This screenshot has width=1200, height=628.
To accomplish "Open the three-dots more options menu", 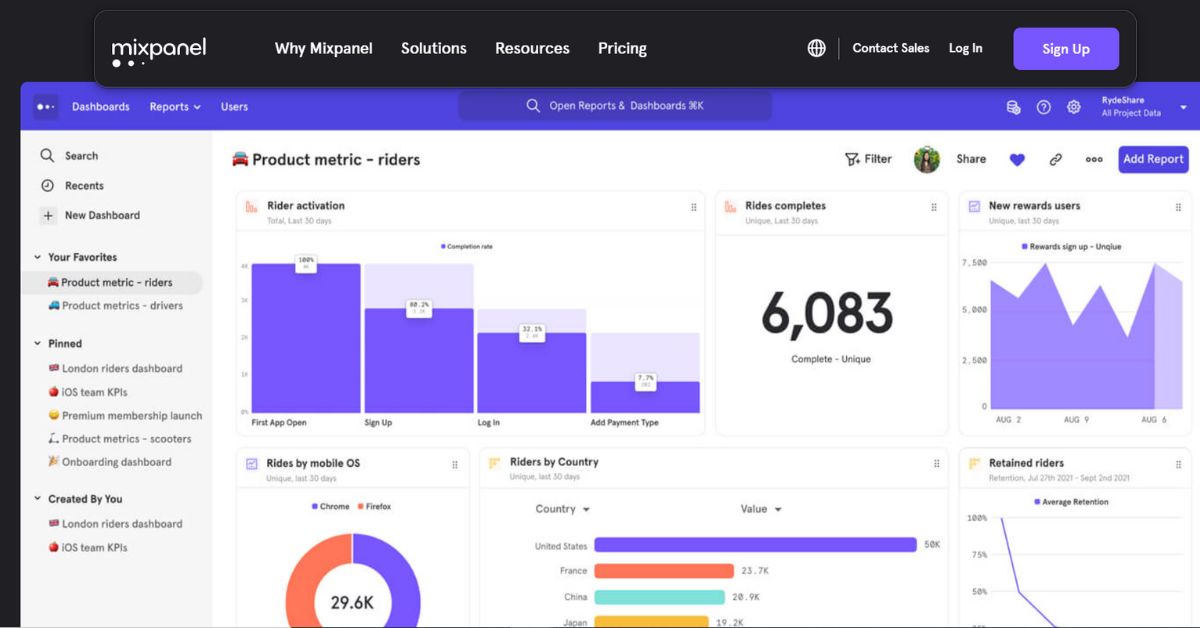I will [x=1094, y=159].
